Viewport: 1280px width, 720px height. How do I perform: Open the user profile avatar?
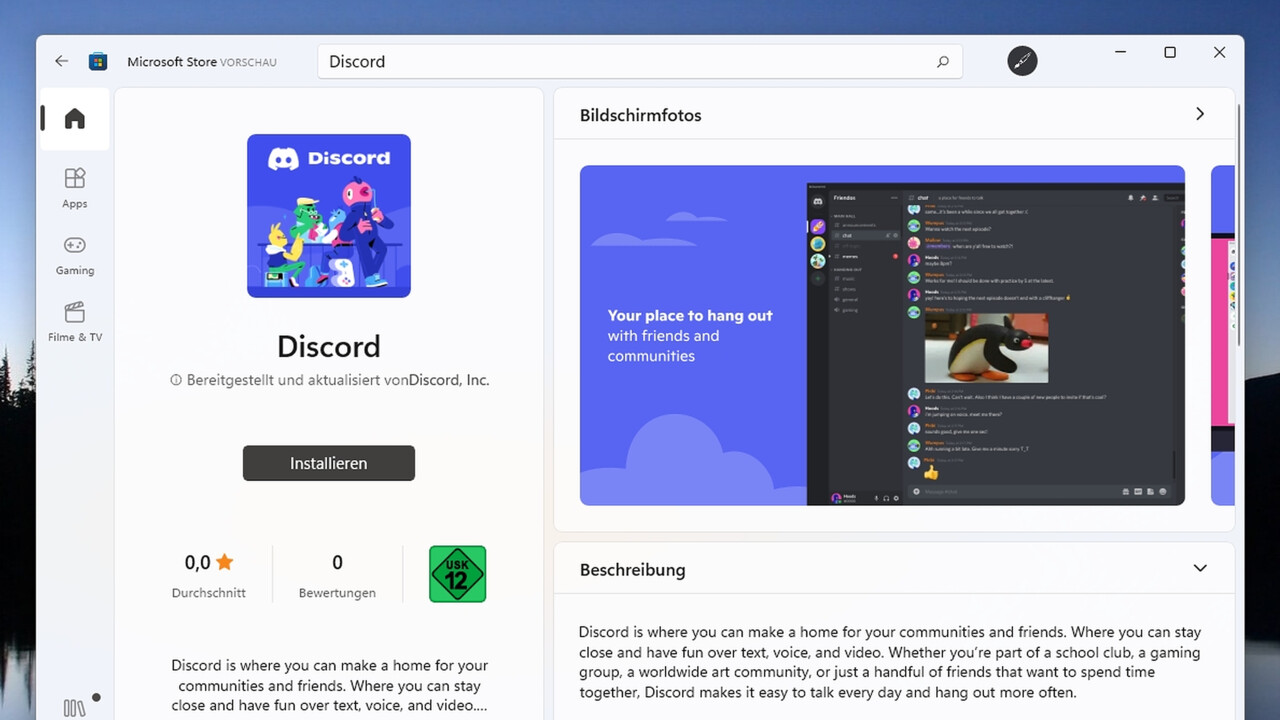point(1022,61)
